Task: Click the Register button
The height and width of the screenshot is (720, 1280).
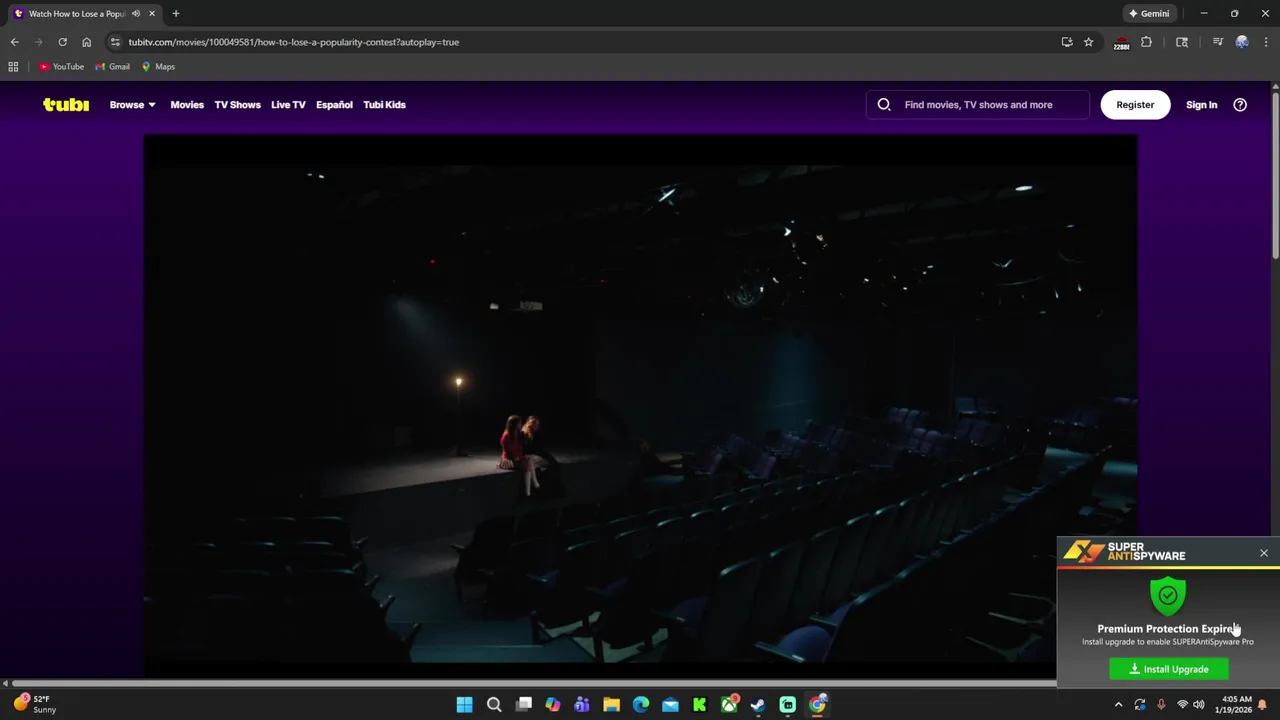Action: click(1135, 105)
